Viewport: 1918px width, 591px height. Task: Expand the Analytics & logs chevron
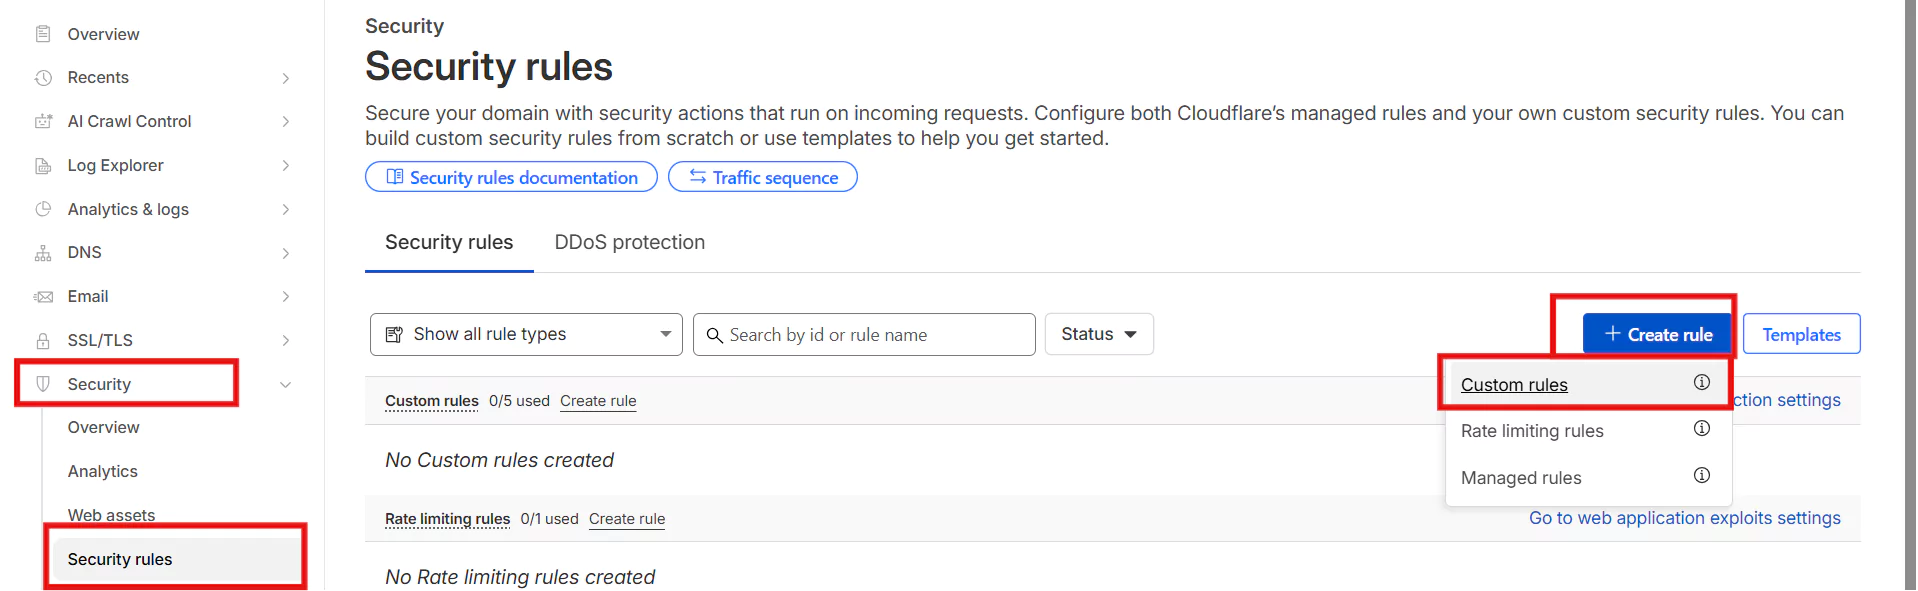[285, 209]
